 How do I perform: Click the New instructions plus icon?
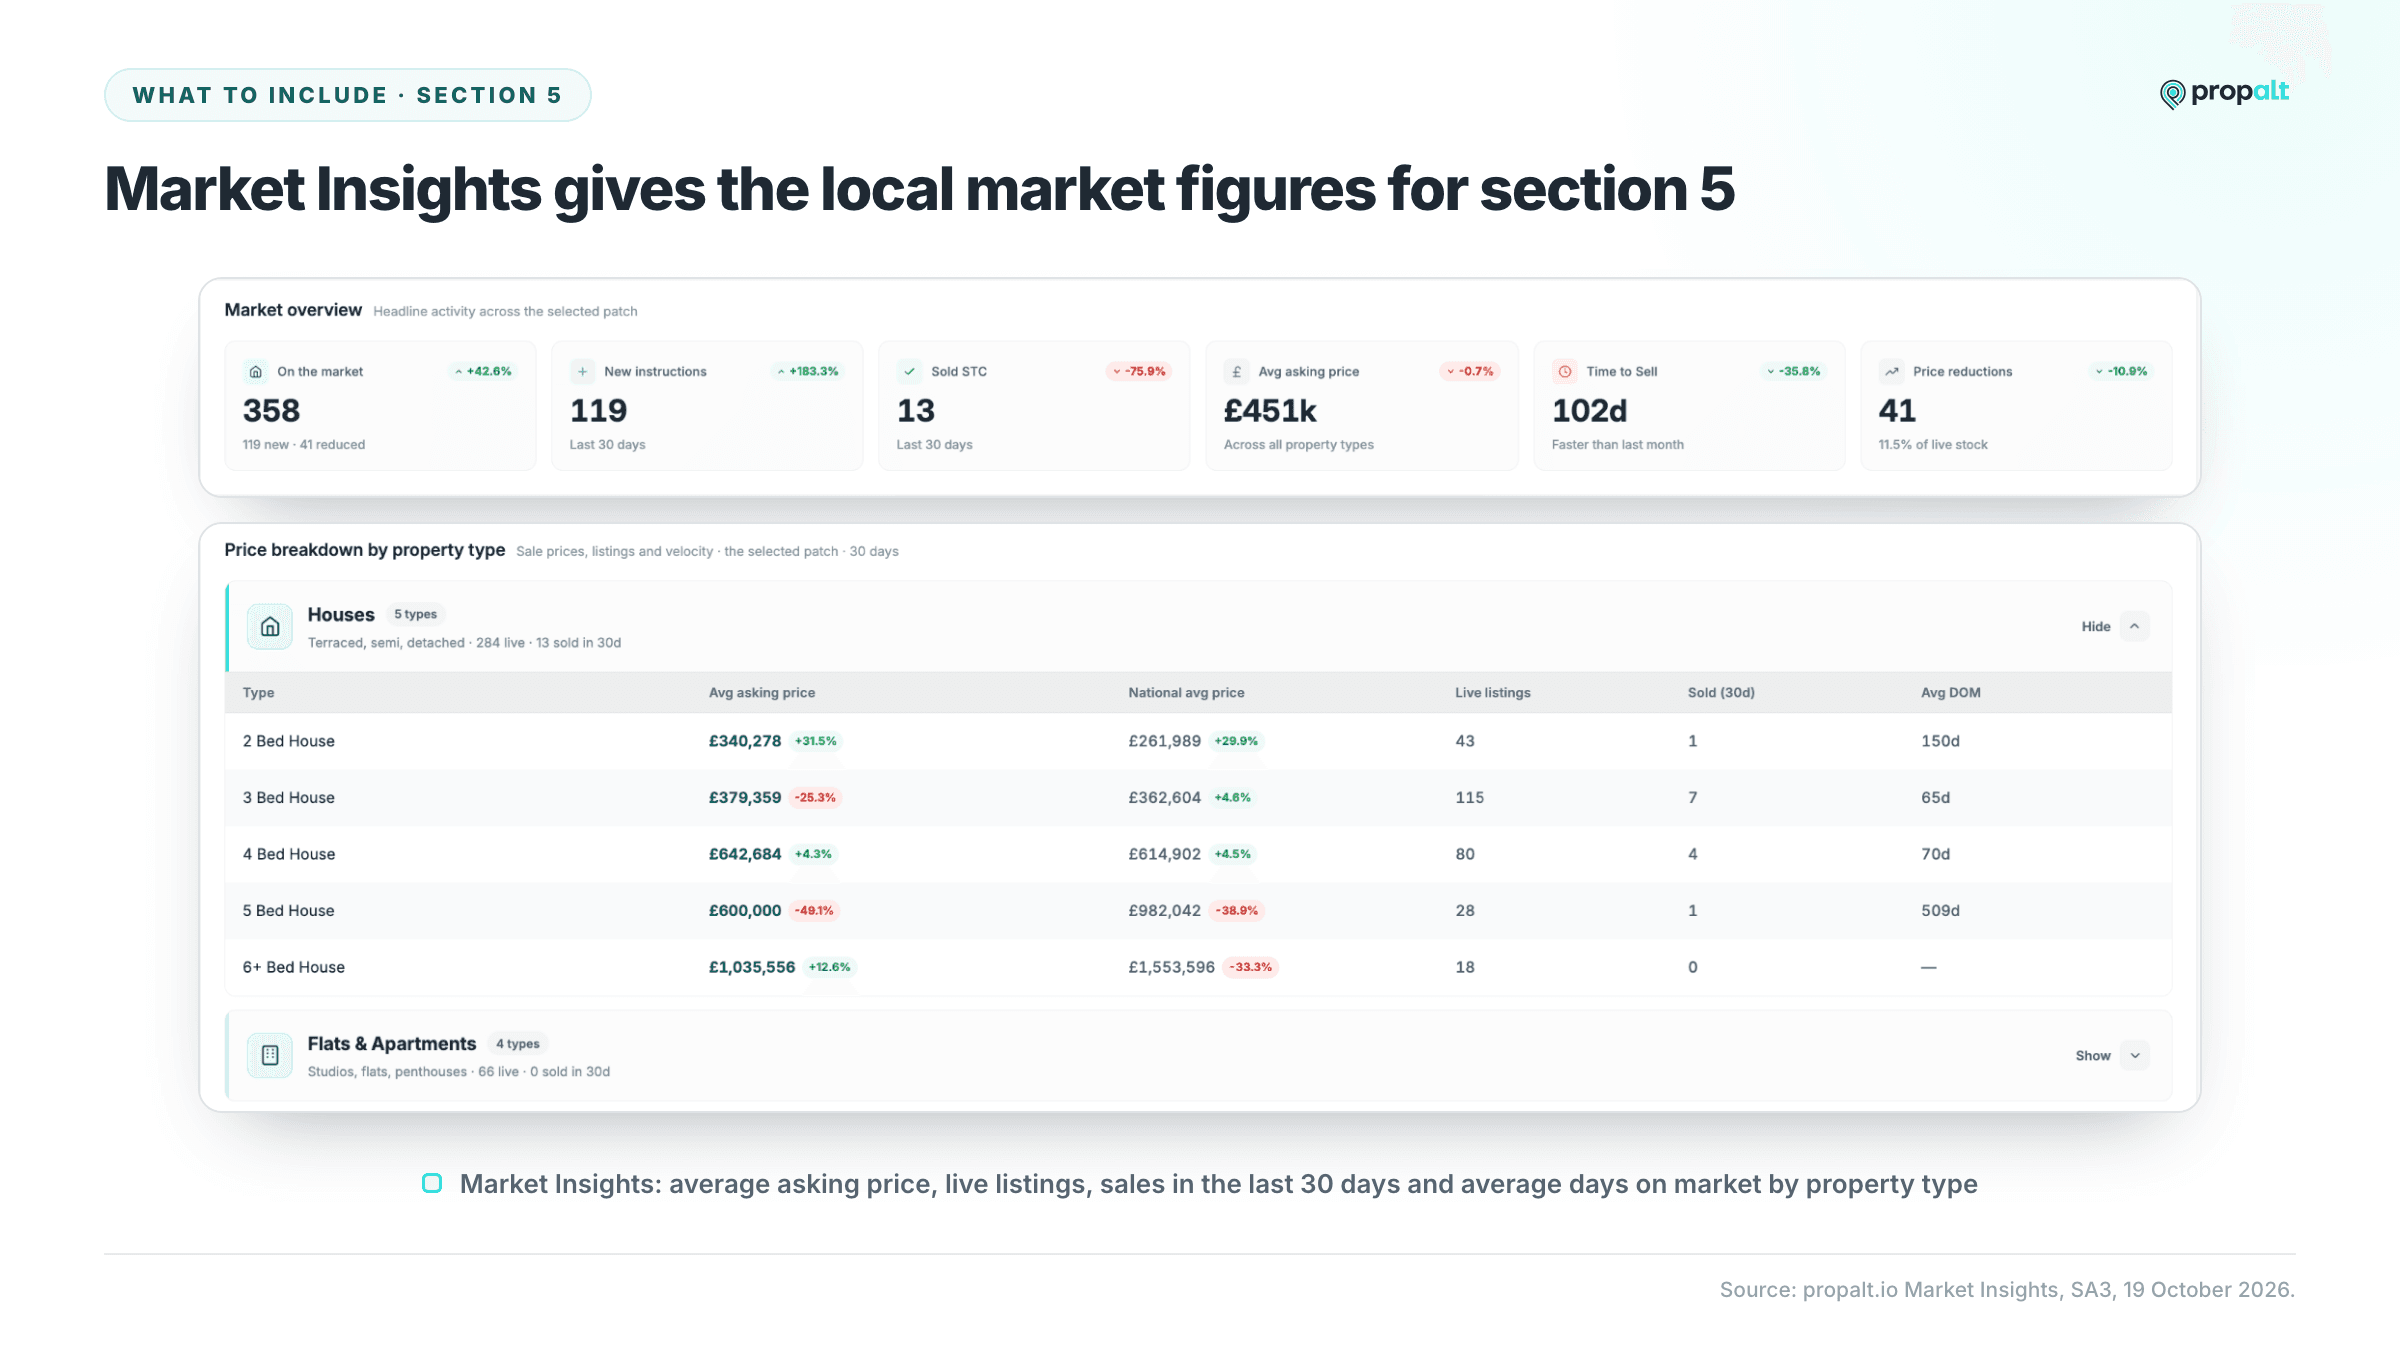click(x=582, y=371)
